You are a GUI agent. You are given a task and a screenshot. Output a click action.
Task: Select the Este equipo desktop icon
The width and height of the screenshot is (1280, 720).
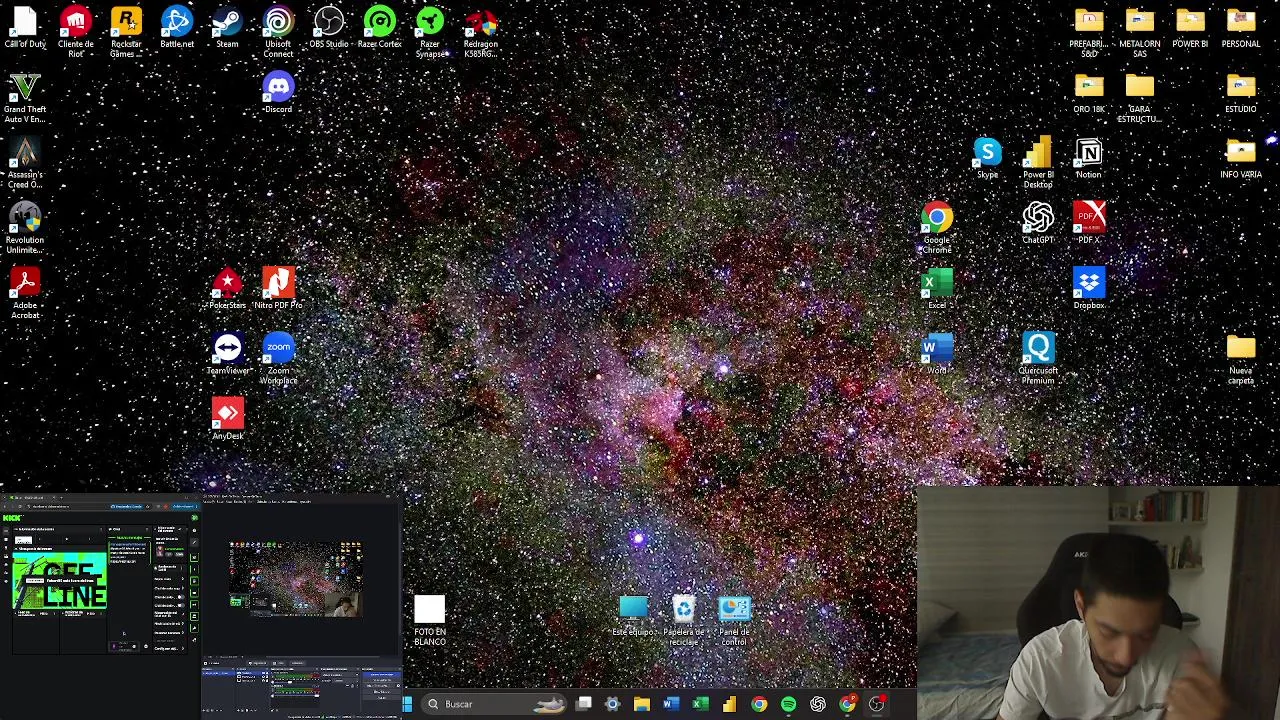click(x=633, y=615)
